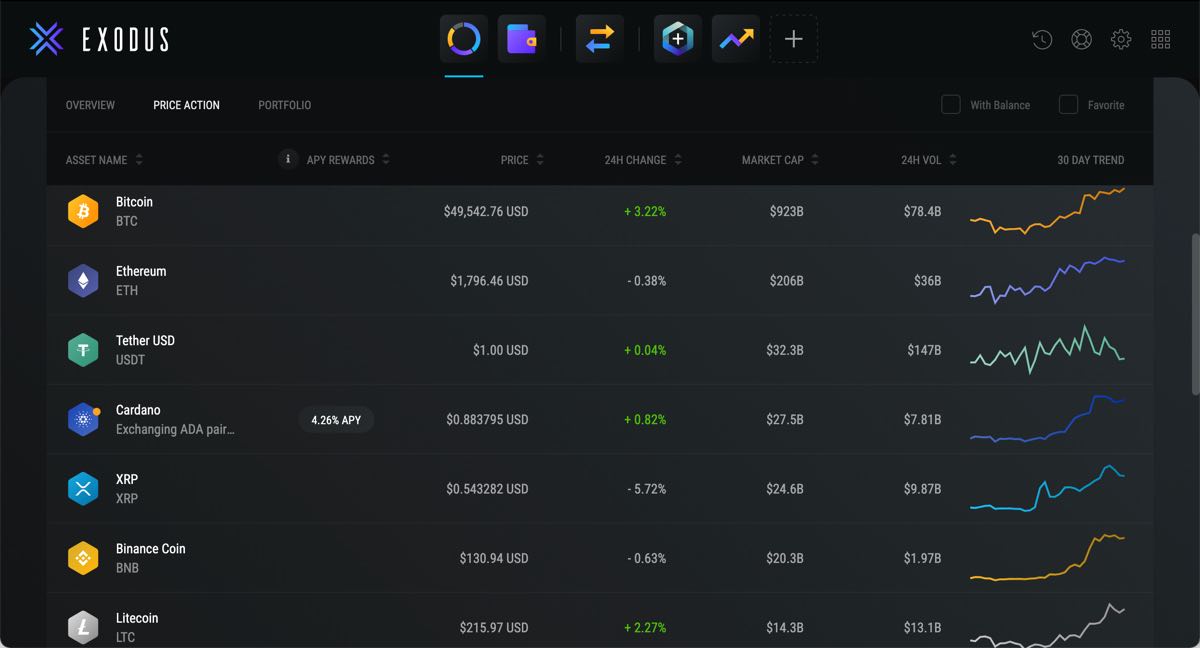Screen dimensions: 1200x648
Task: Click the APY Rewards info icon
Action: (288, 160)
